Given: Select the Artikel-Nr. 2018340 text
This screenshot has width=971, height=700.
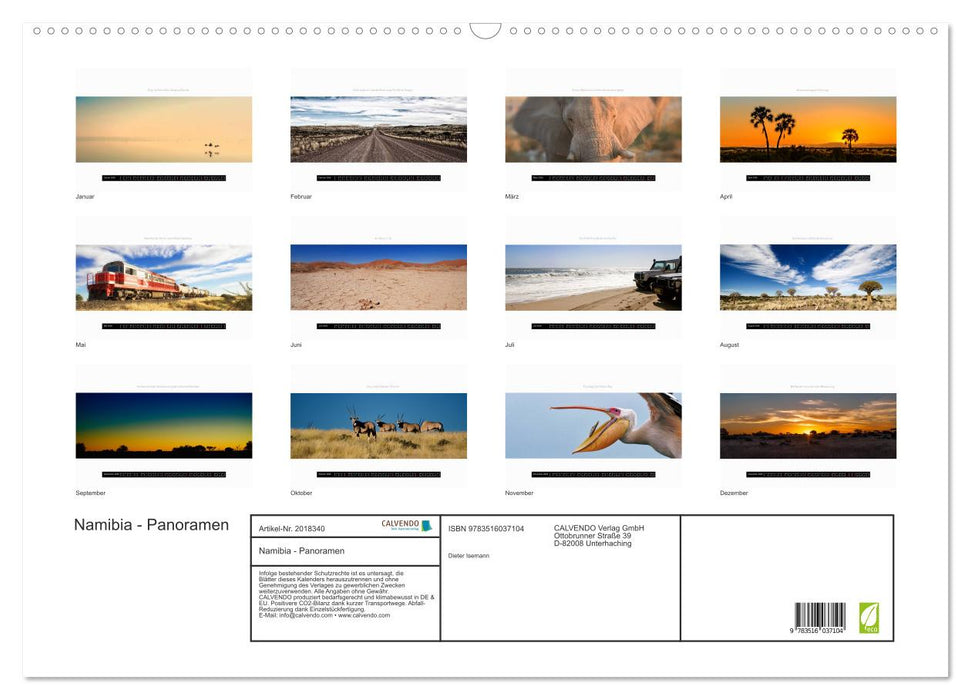Looking at the screenshot, I should (x=292, y=528).
